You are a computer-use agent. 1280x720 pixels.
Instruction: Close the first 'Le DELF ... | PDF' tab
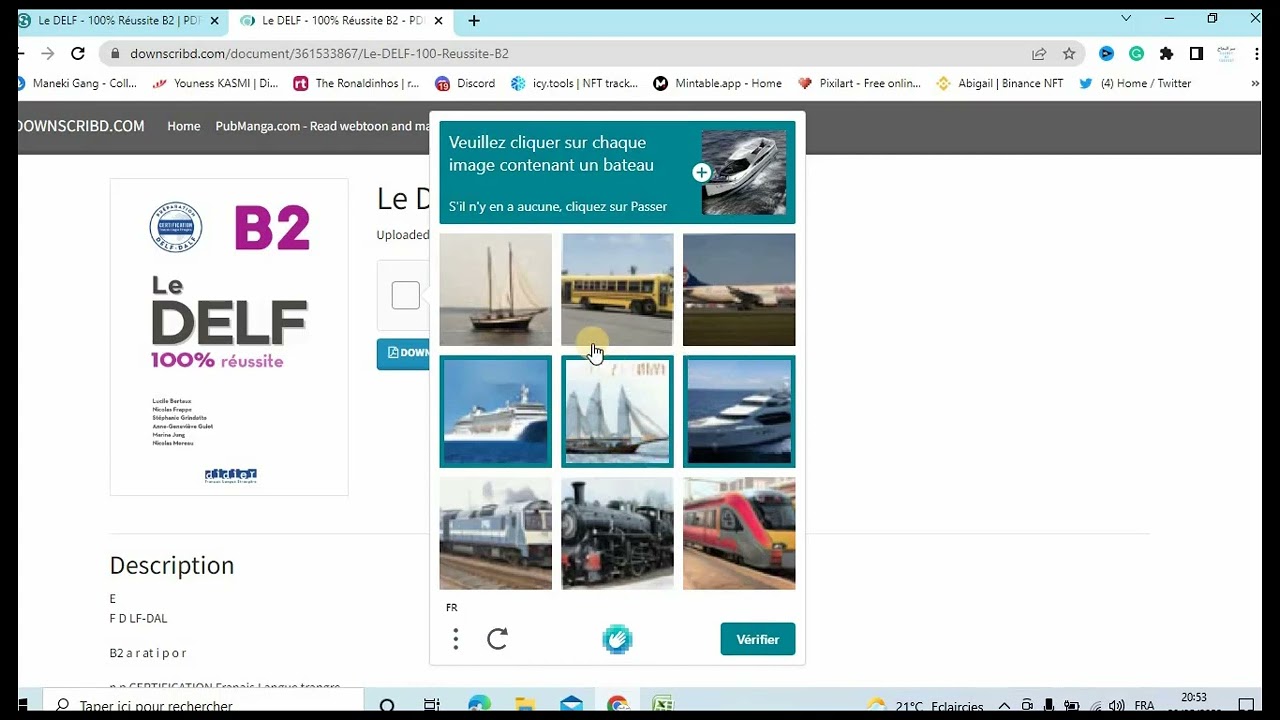[x=214, y=20]
